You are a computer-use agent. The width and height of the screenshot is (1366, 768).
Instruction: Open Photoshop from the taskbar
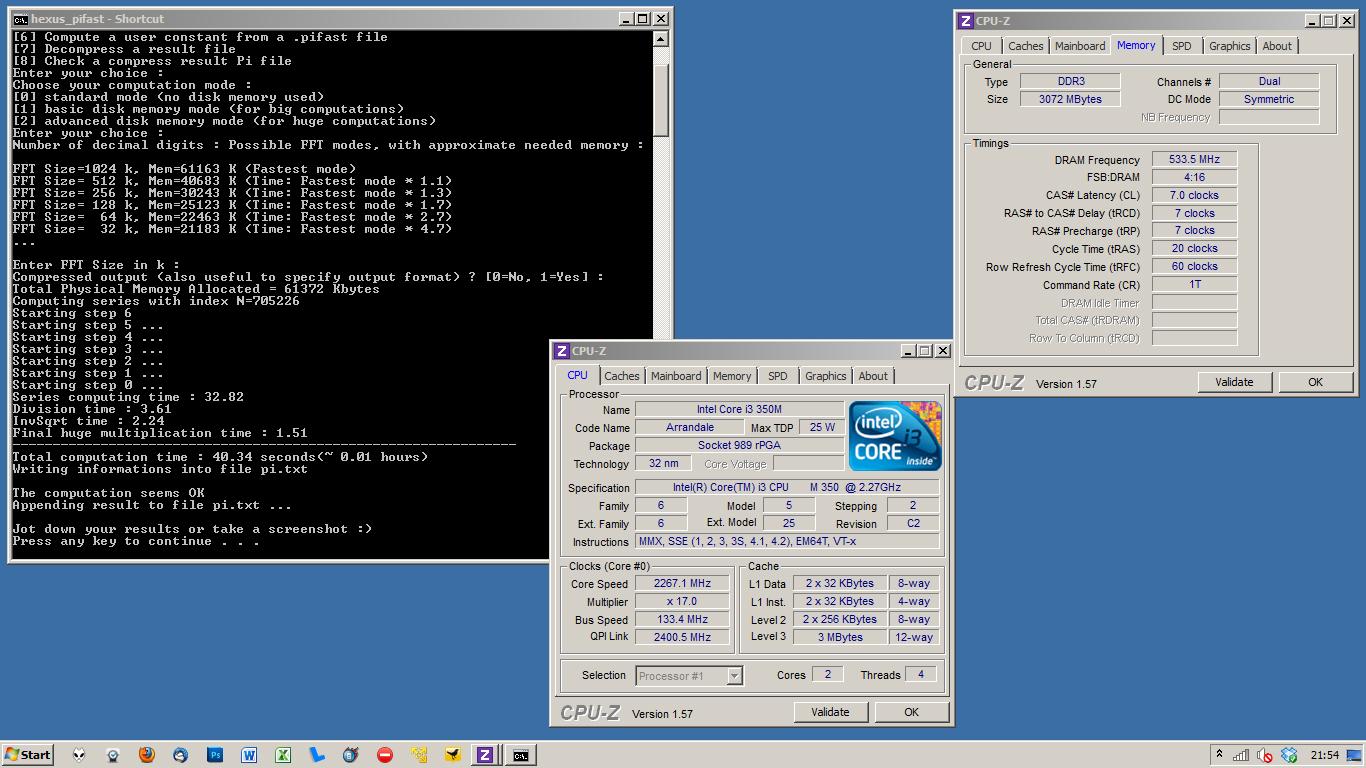(215, 755)
